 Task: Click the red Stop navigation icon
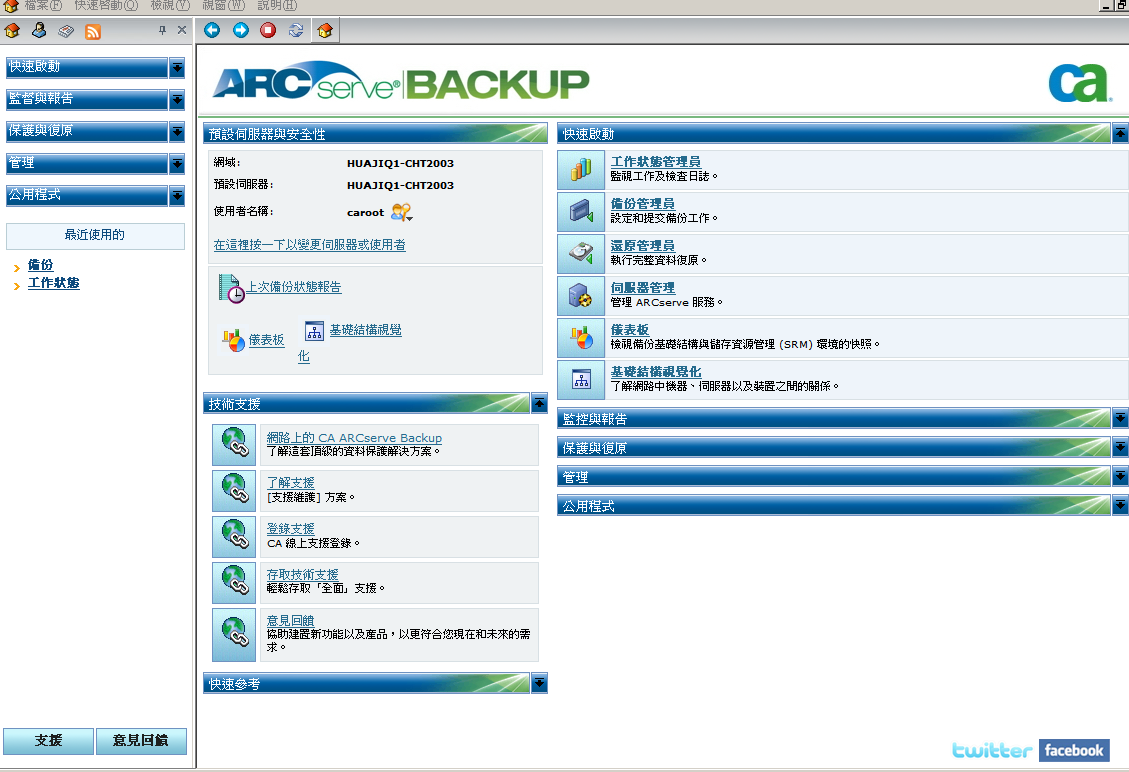click(x=267, y=30)
